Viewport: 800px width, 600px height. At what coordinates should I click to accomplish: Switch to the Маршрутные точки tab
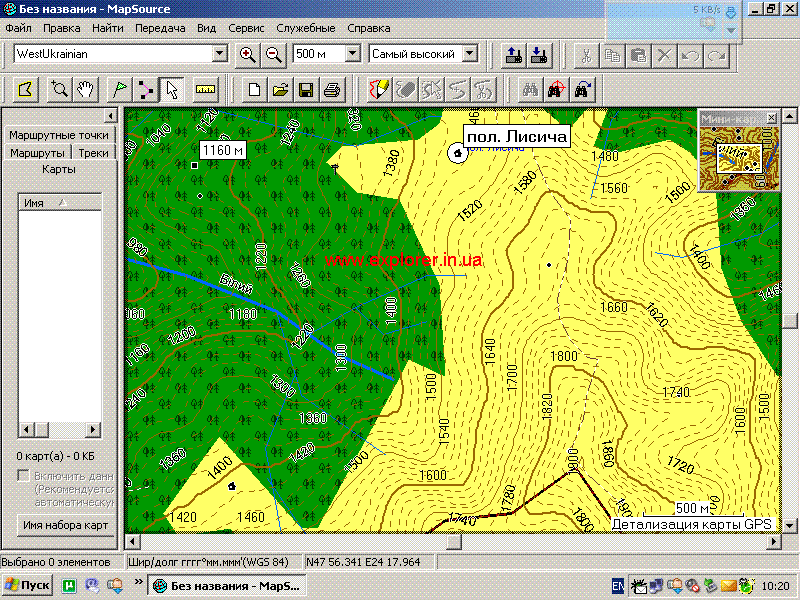pos(58,135)
